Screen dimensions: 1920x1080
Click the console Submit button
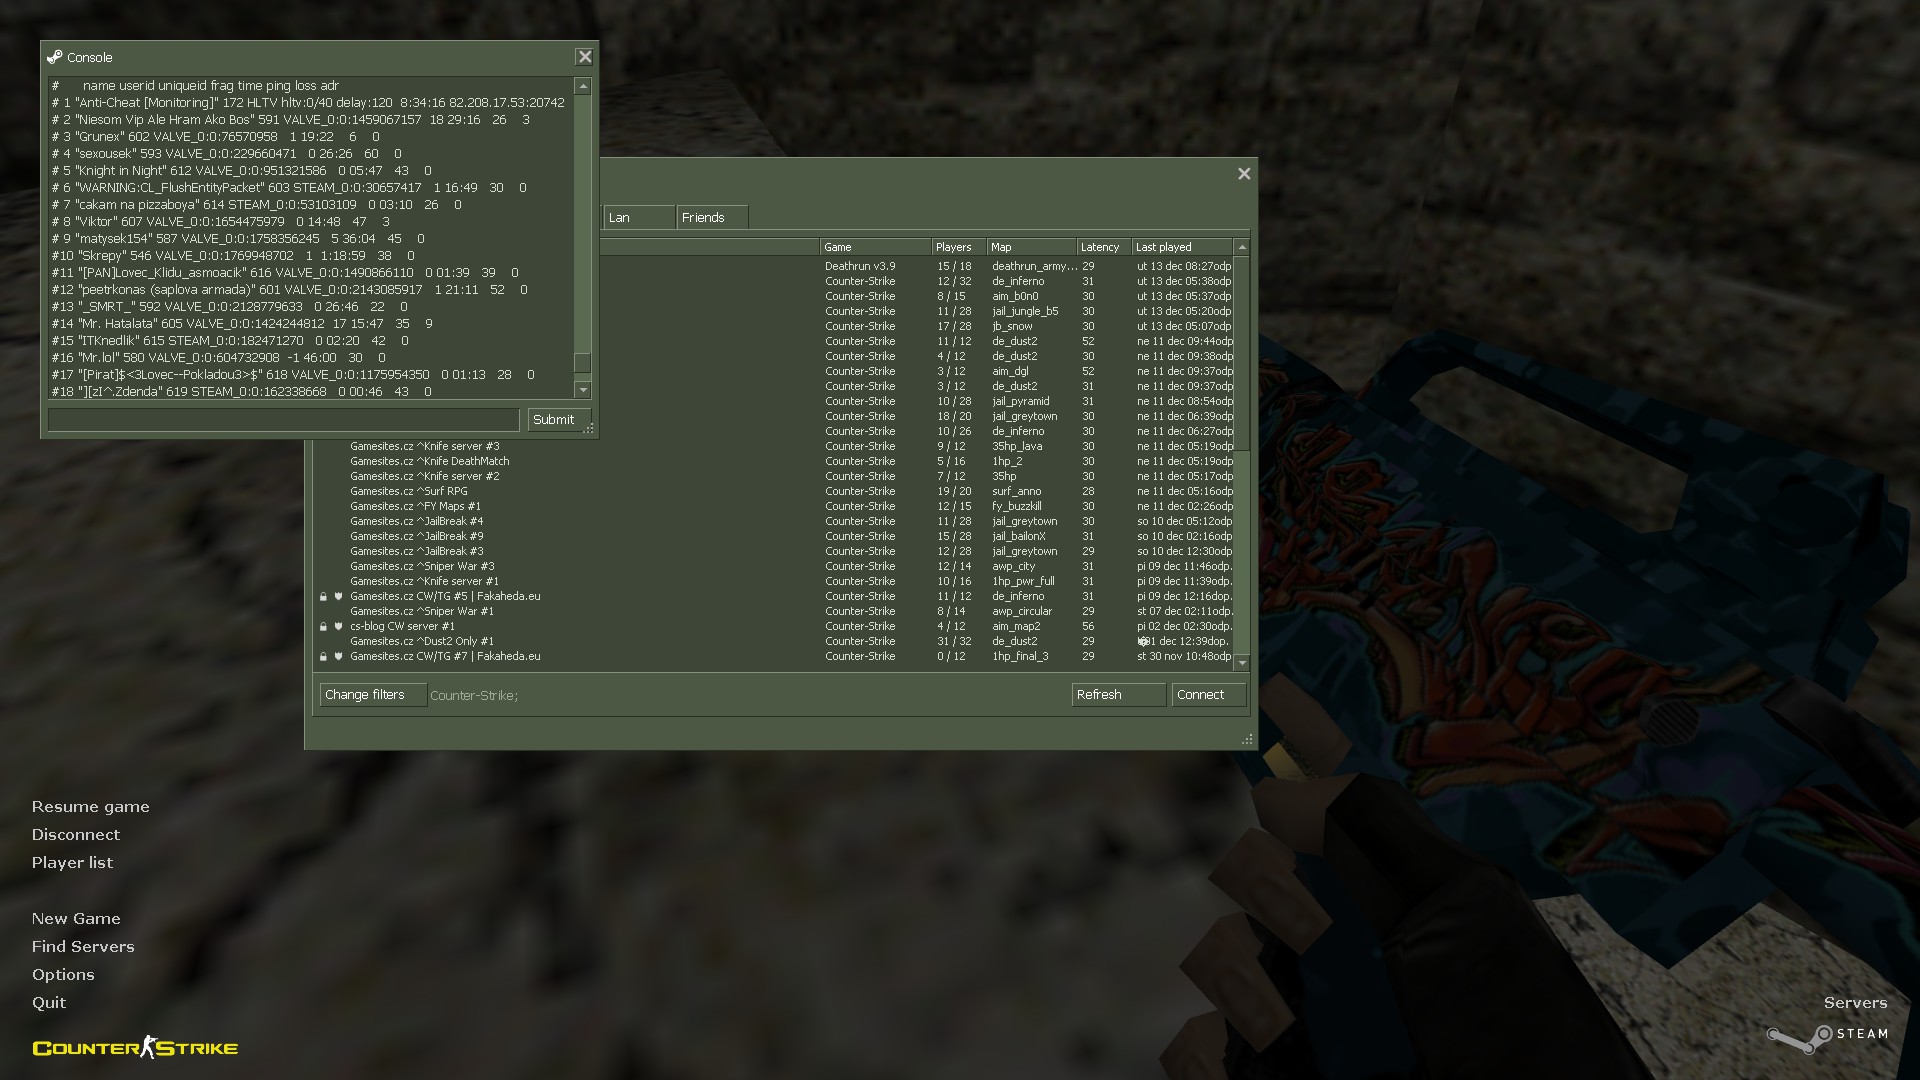coord(559,420)
